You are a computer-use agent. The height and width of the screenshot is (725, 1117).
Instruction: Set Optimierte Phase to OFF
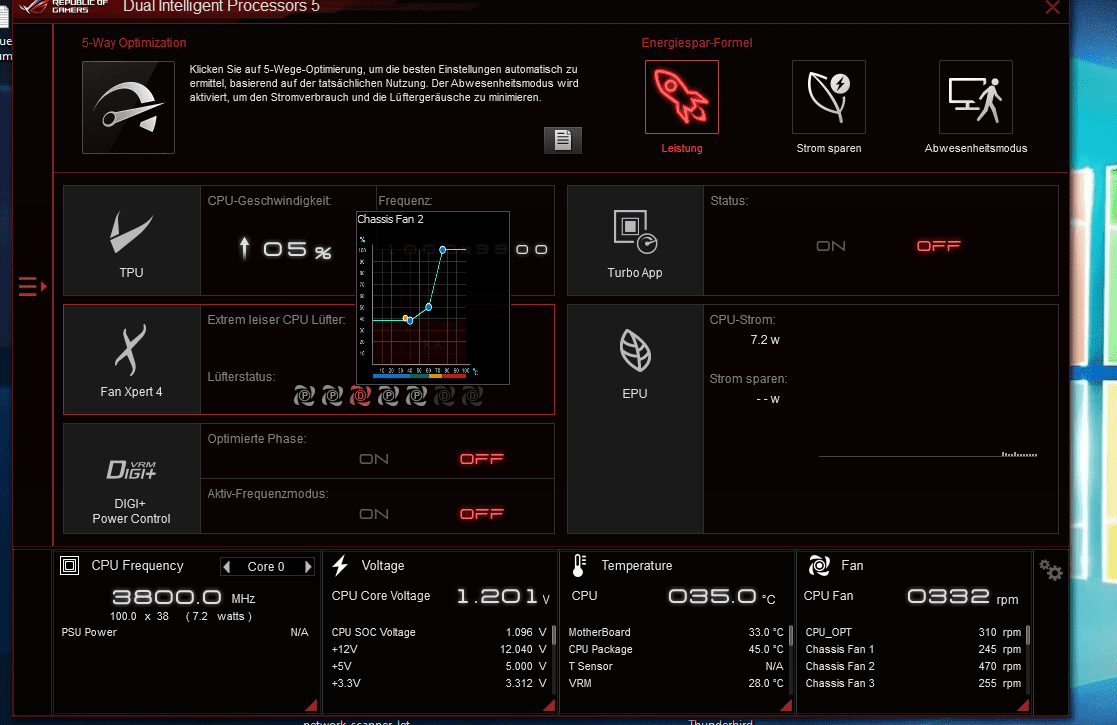[482, 459]
